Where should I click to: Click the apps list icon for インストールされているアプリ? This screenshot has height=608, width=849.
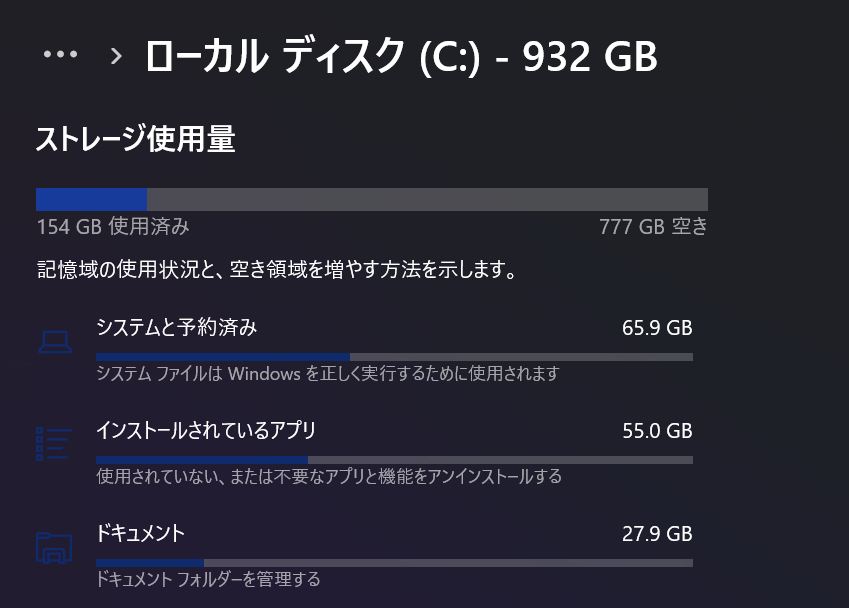[x=54, y=445]
